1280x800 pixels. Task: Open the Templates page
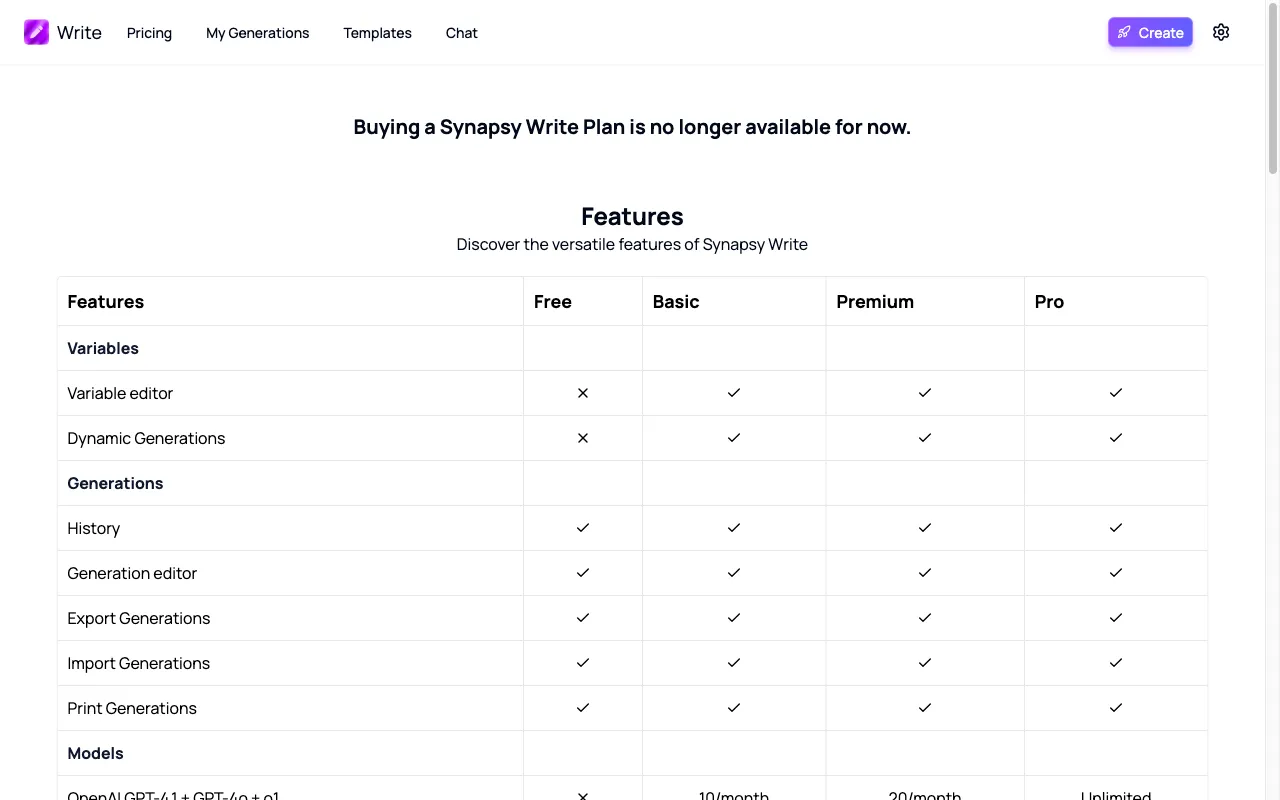coord(377,33)
